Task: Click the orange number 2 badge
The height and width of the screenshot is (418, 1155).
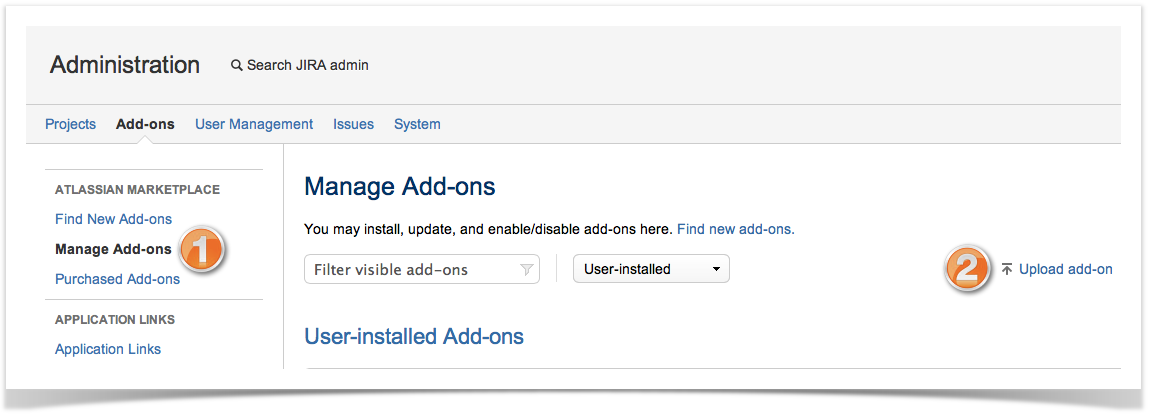Action: (967, 268)
